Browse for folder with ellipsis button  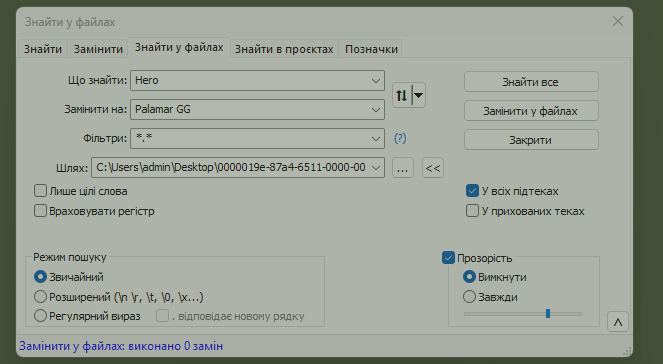pyautogui.click(x=403, y=168)
